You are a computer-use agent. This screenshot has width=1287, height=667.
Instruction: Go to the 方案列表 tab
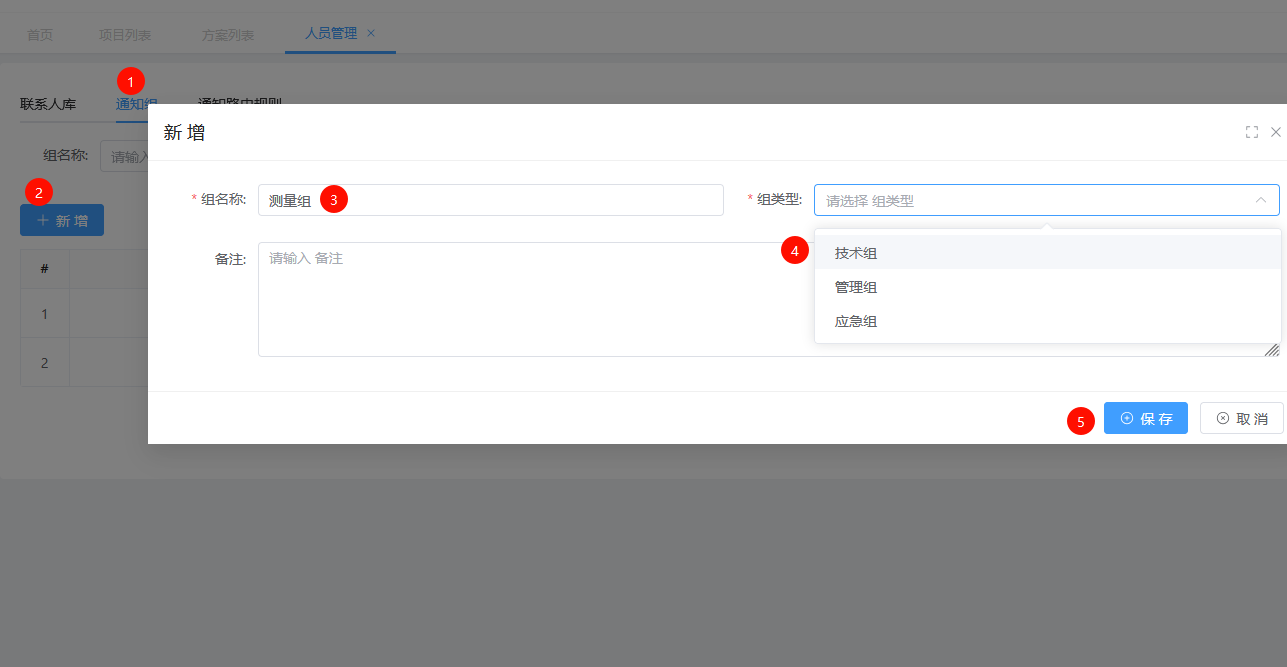(x=228, y=35)
